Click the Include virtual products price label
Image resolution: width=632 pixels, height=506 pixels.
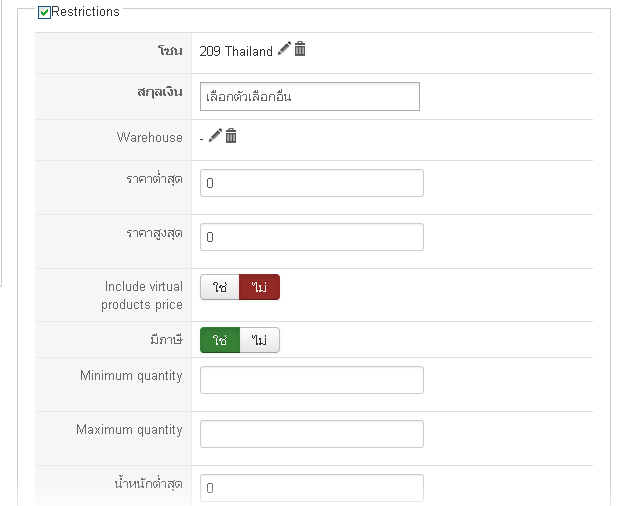pyautogui.click(x=142, y=296)
